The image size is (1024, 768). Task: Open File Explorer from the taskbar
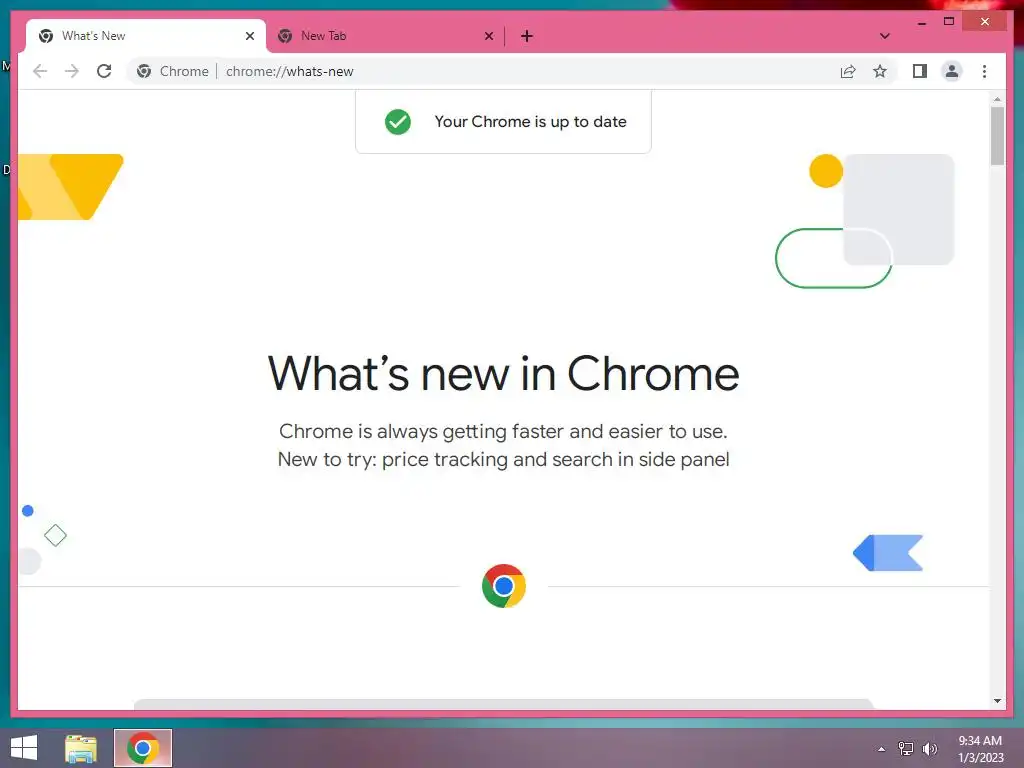pos(81,748)
